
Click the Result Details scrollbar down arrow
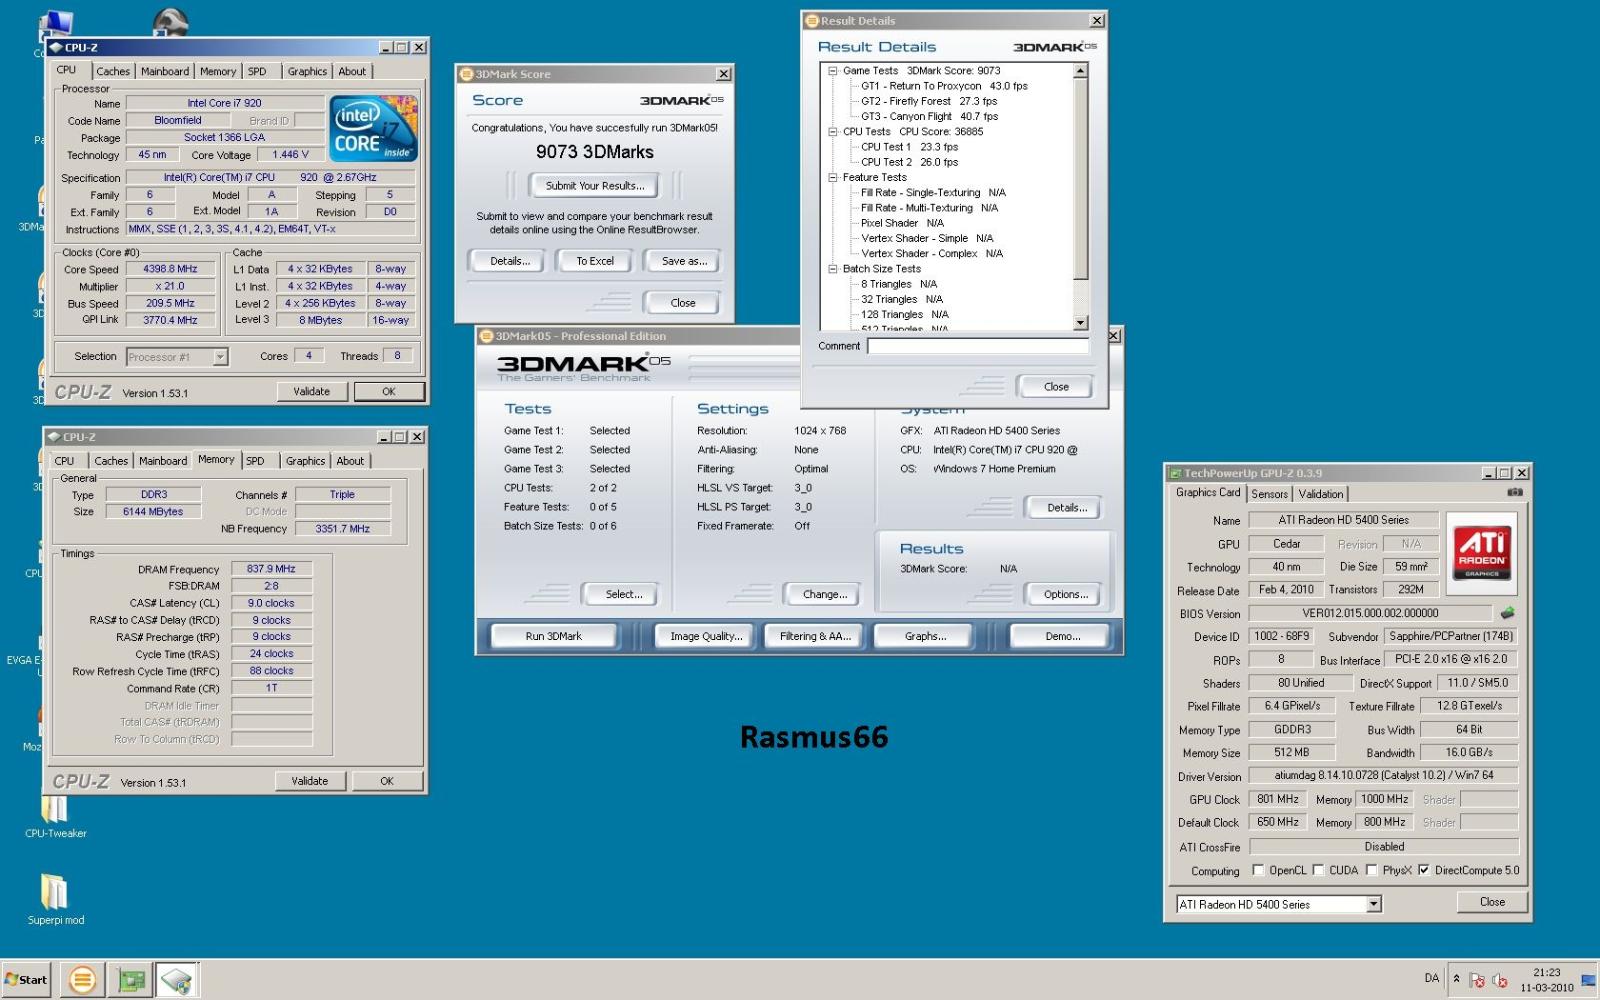1080,323
